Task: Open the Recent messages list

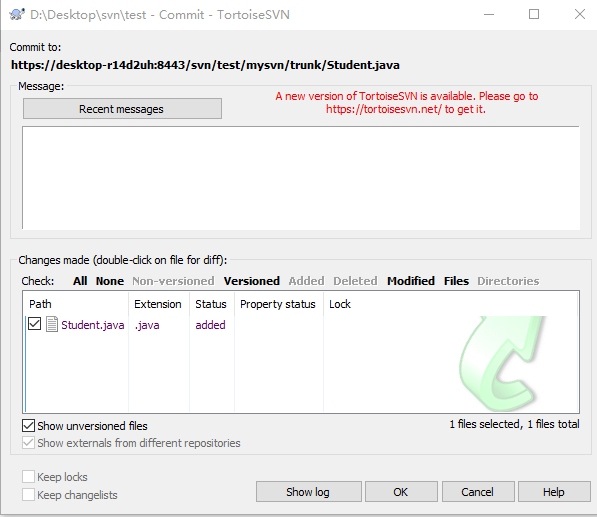Action: pyautogui.click(x=122, y=109)
